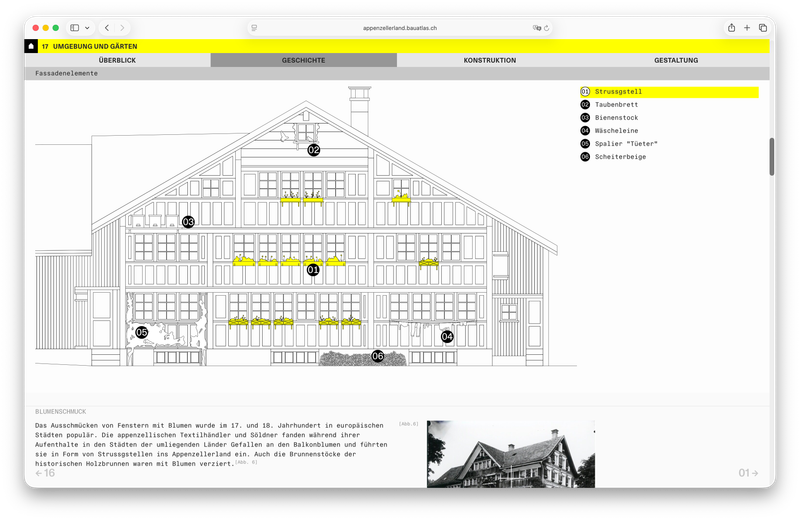Click the Fassadenelemente section bar
Viewport: 800px width, 520px height.
[397, 73]
